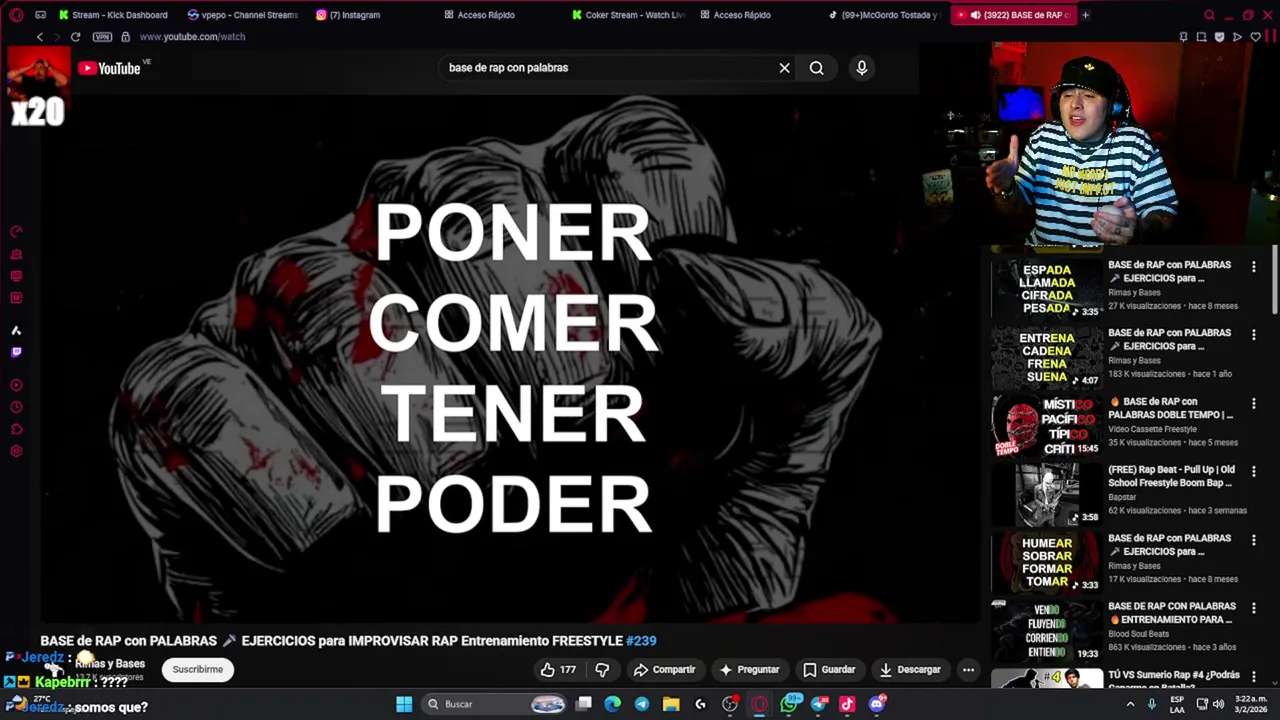
Task: Open WhatsApp from taskbar
Action: 790,704
